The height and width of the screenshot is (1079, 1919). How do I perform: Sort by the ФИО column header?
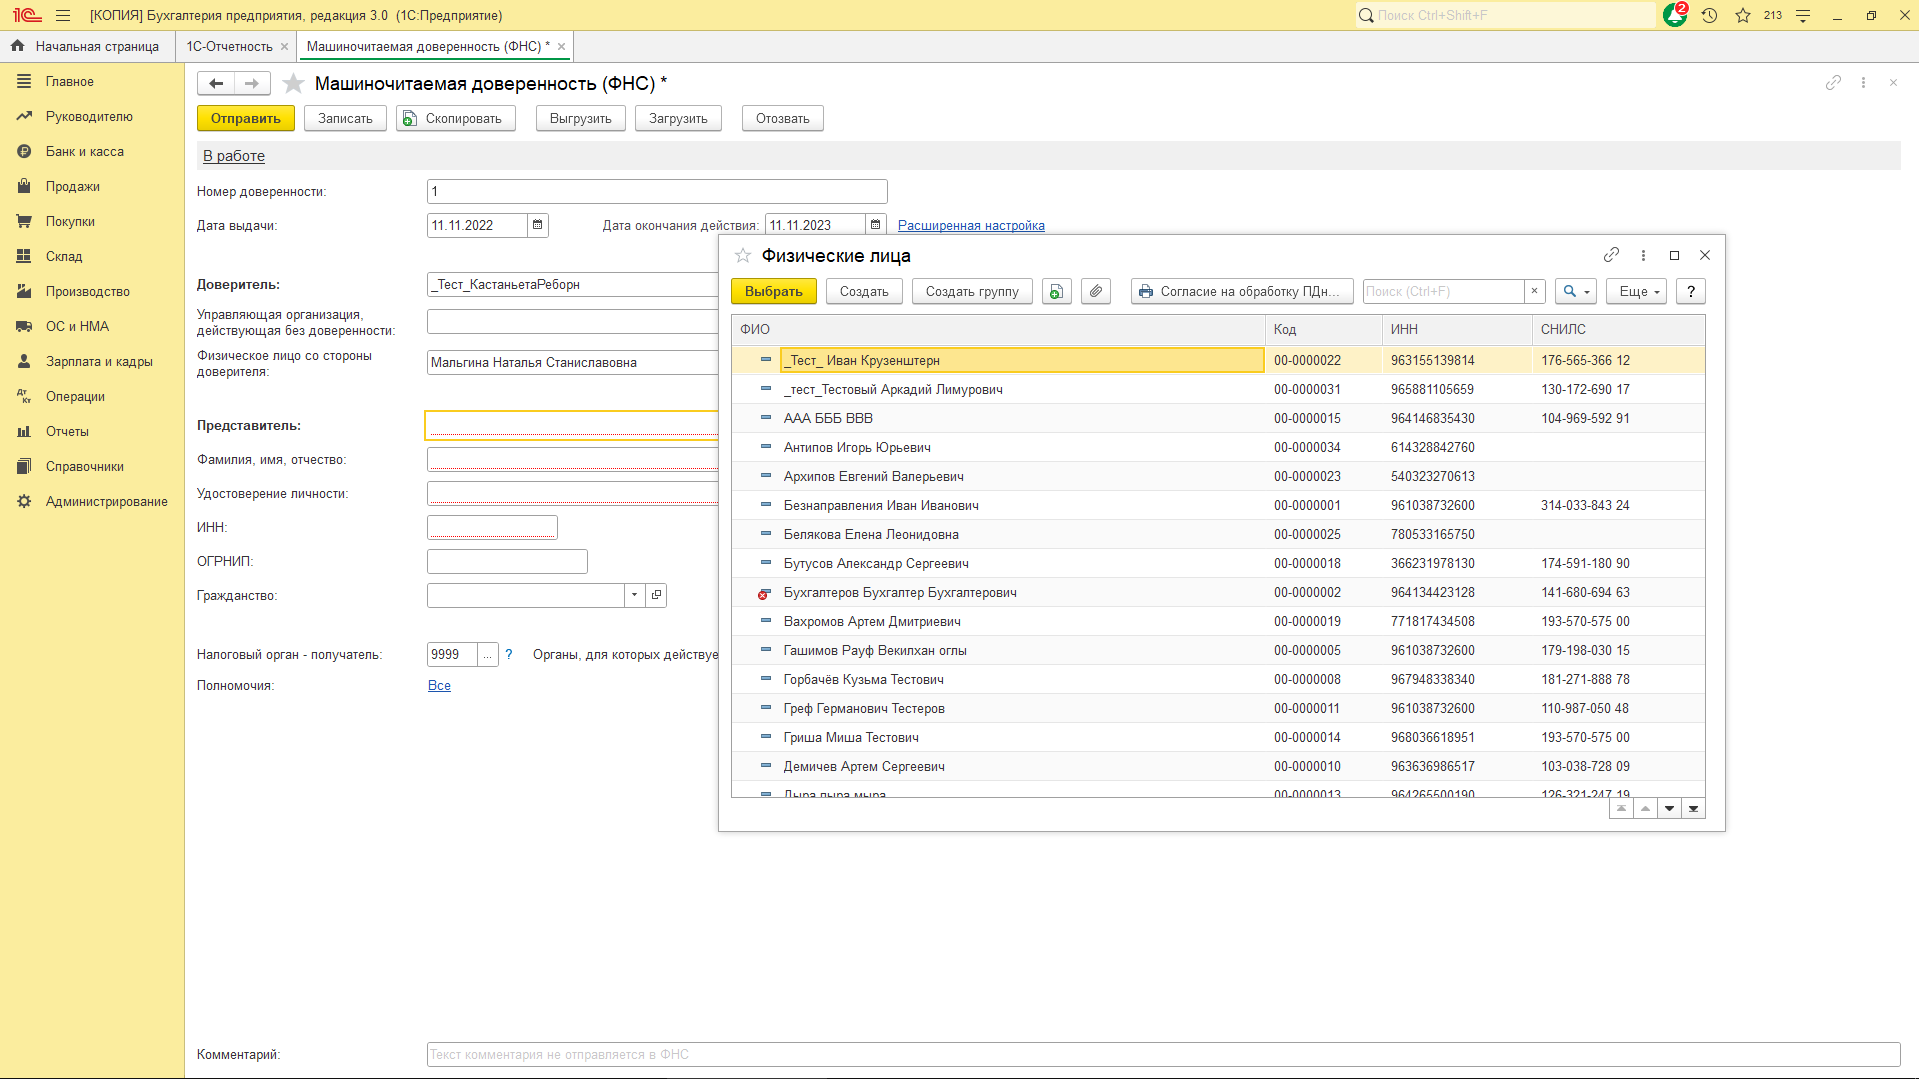[x=998, y=329]
